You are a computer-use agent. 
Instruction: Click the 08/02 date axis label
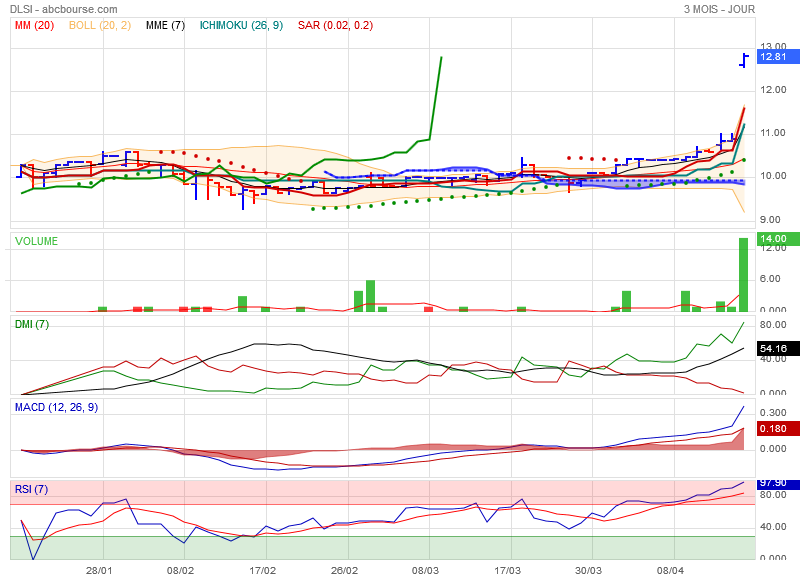click(181, 570)
